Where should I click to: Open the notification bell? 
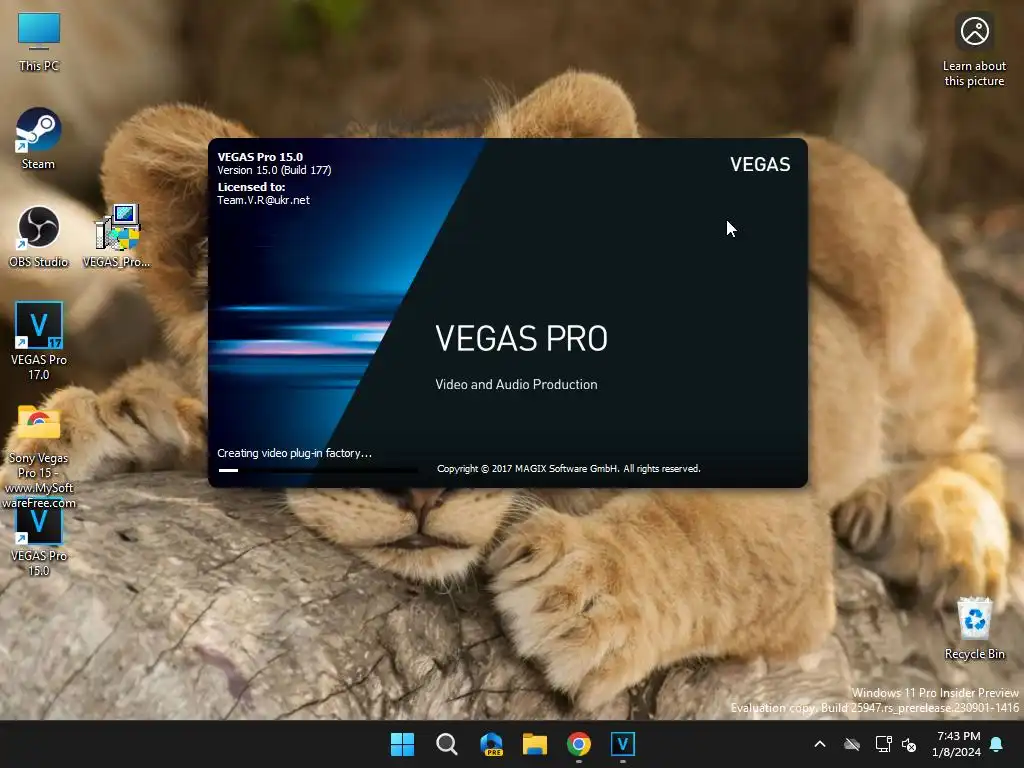997,744
